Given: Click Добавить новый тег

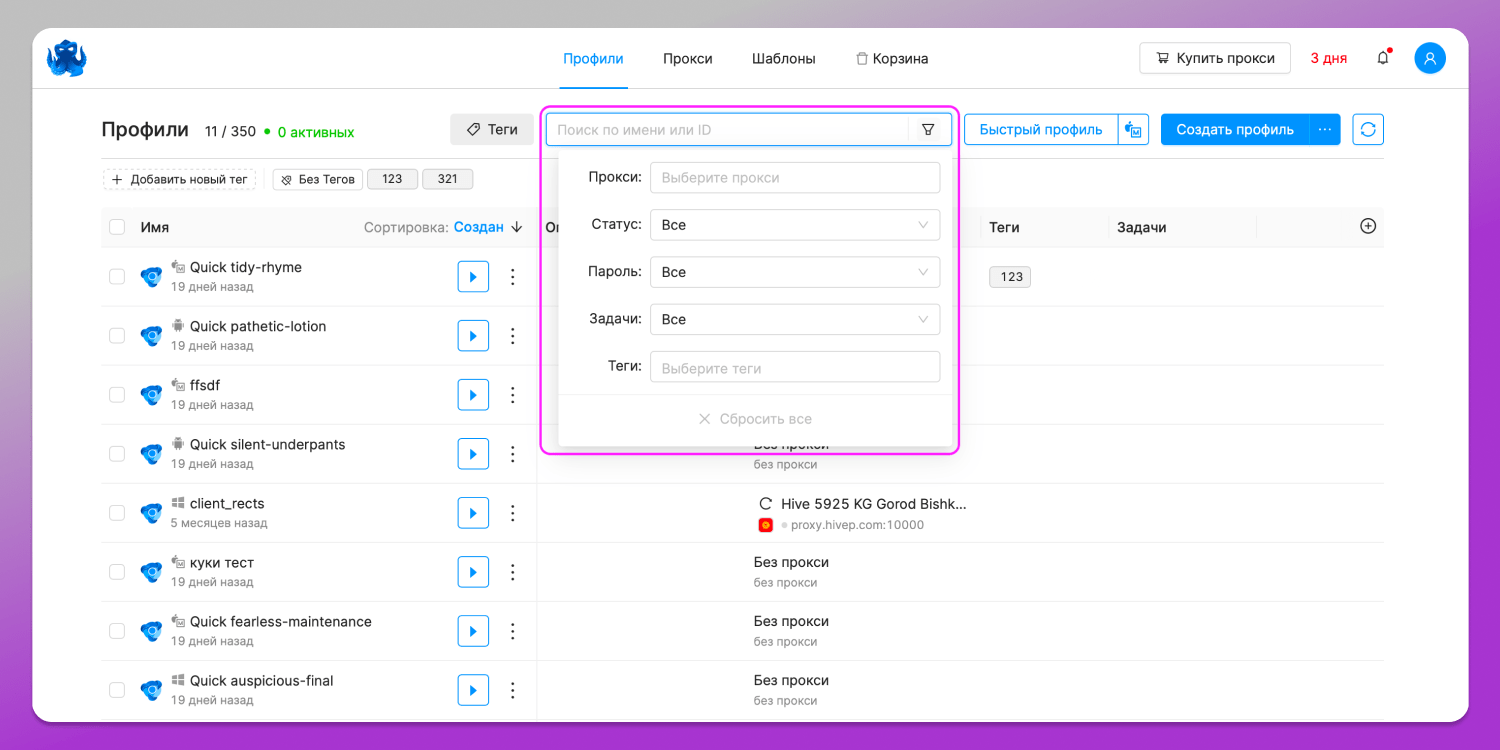Looking at the screenshot, I should pyautogui.click(x=179, y=179).
